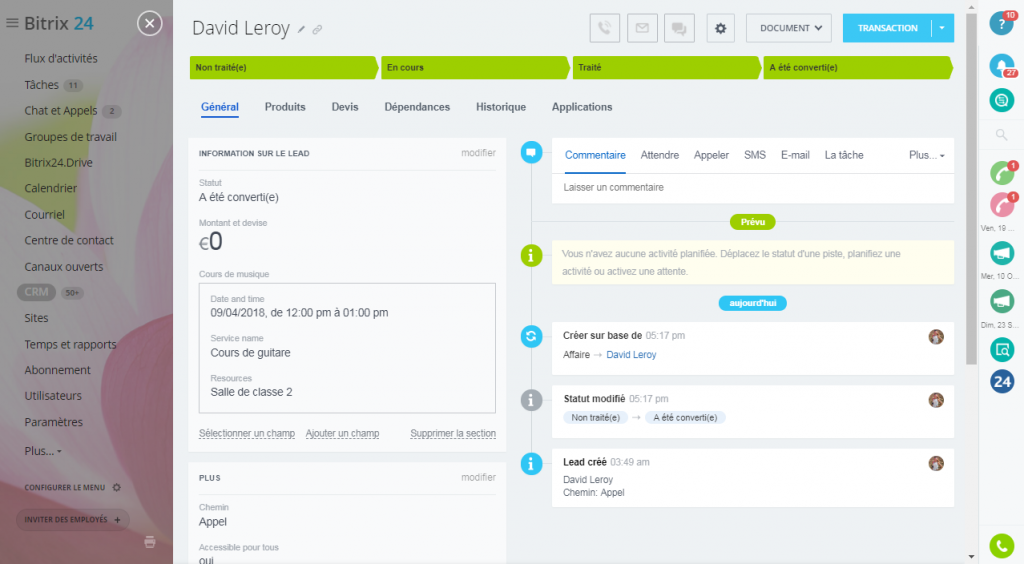The width and height of the screenshot is (1024, 564).
Task: Select the Appeler timeline tab
Action: point(711,155)
